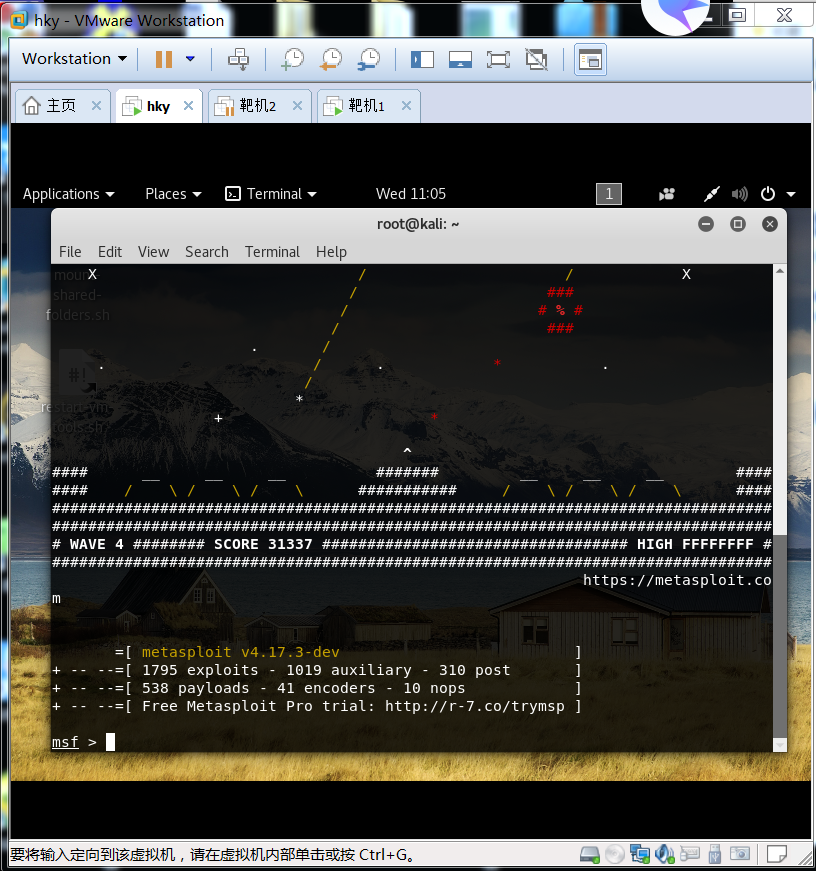Screen dimensions: 816x871
Task: Minimize the root@kali terminal window
Action: tap(706, 224)
